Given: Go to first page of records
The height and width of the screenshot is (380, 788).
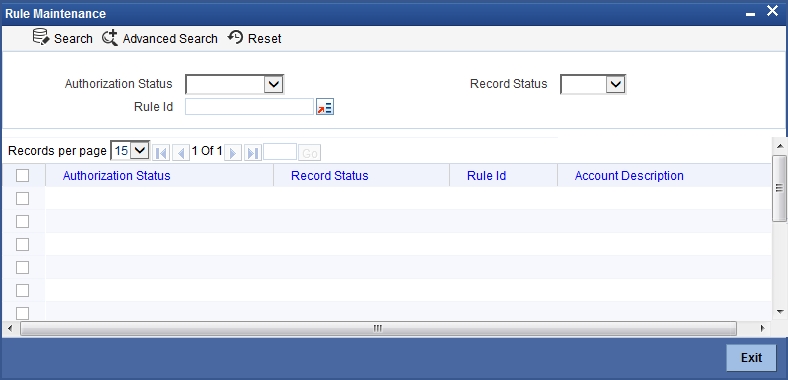Looking at the screenshot, I should tap(161, 152).
